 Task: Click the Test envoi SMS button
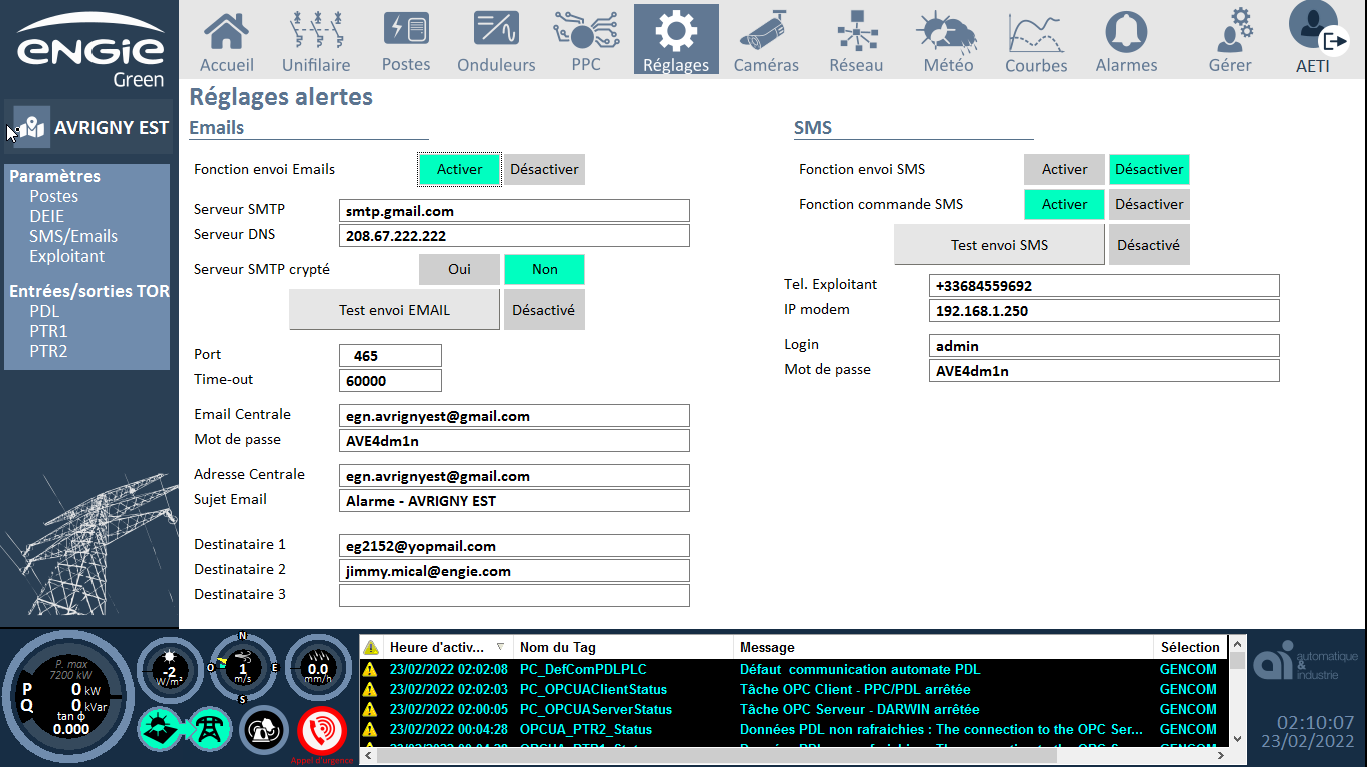[x=999, y=245]
